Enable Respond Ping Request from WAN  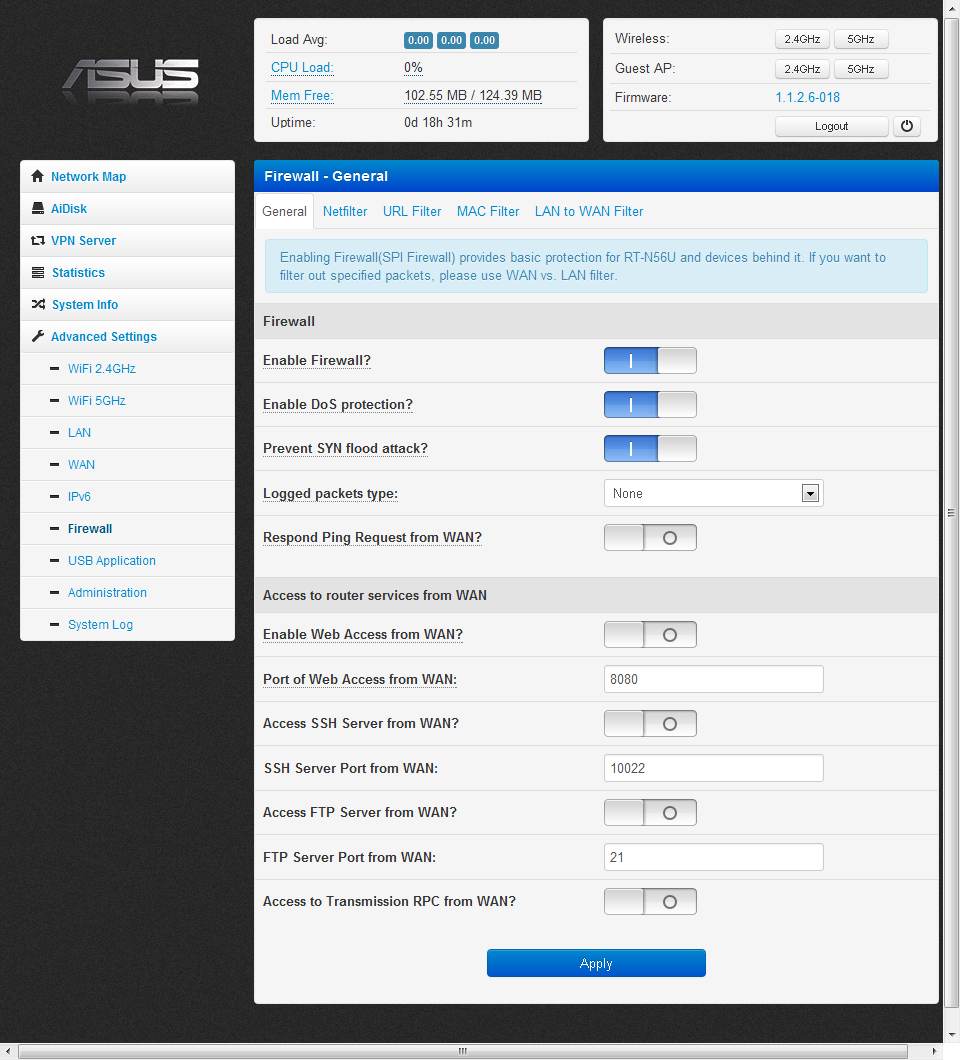[650, 538]
